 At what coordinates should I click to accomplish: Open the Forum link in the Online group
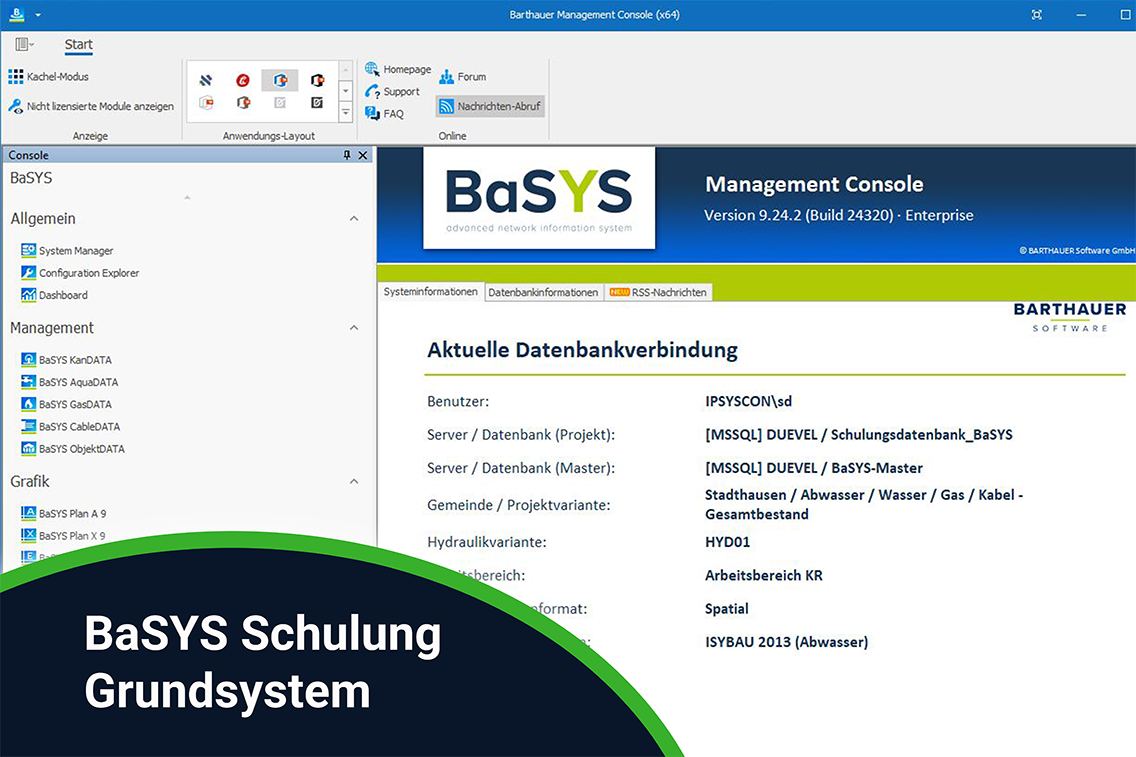(463, 77)
